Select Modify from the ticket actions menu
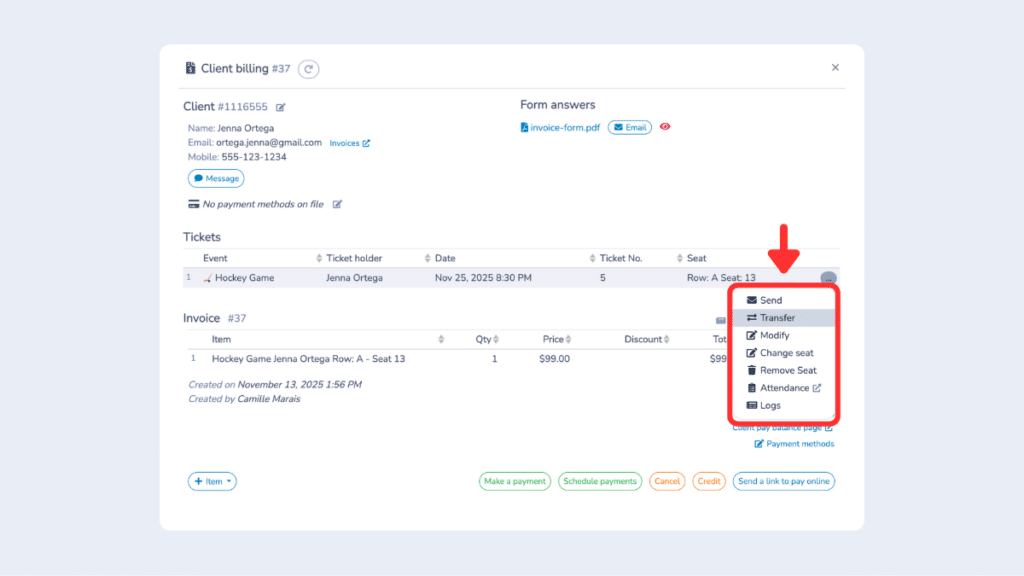1024x576 pixels. click(x=752, y=335)
